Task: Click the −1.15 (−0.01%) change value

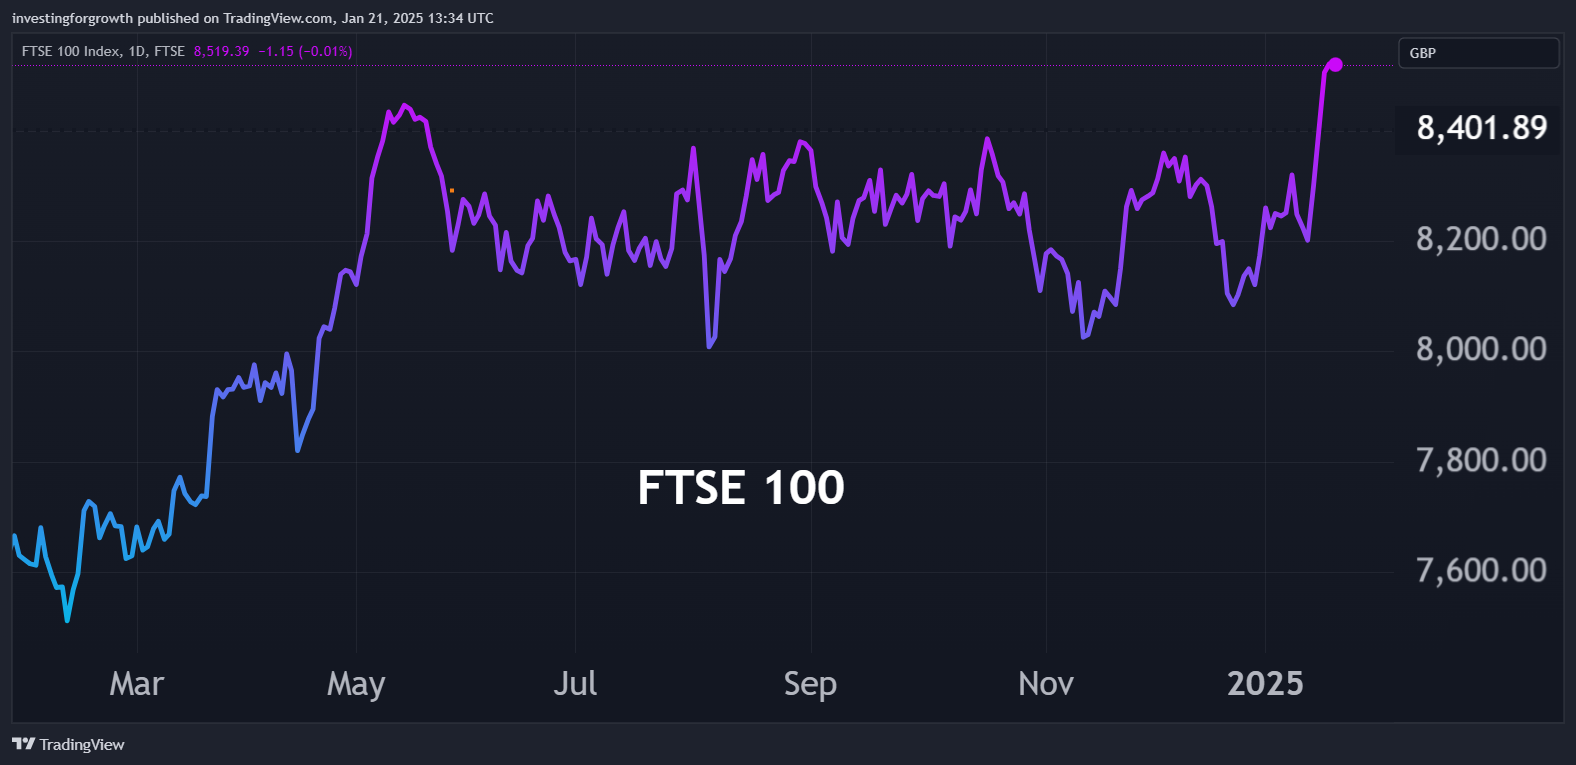Action: pyautogui.click(x=306, y=51)
